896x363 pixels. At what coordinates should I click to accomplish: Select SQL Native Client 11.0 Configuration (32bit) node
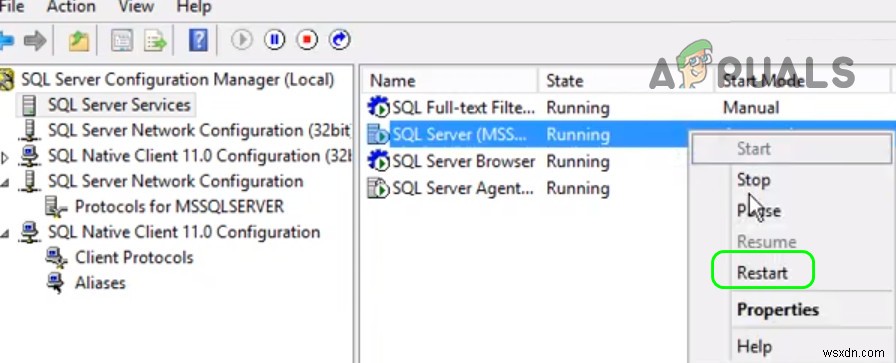199,155
